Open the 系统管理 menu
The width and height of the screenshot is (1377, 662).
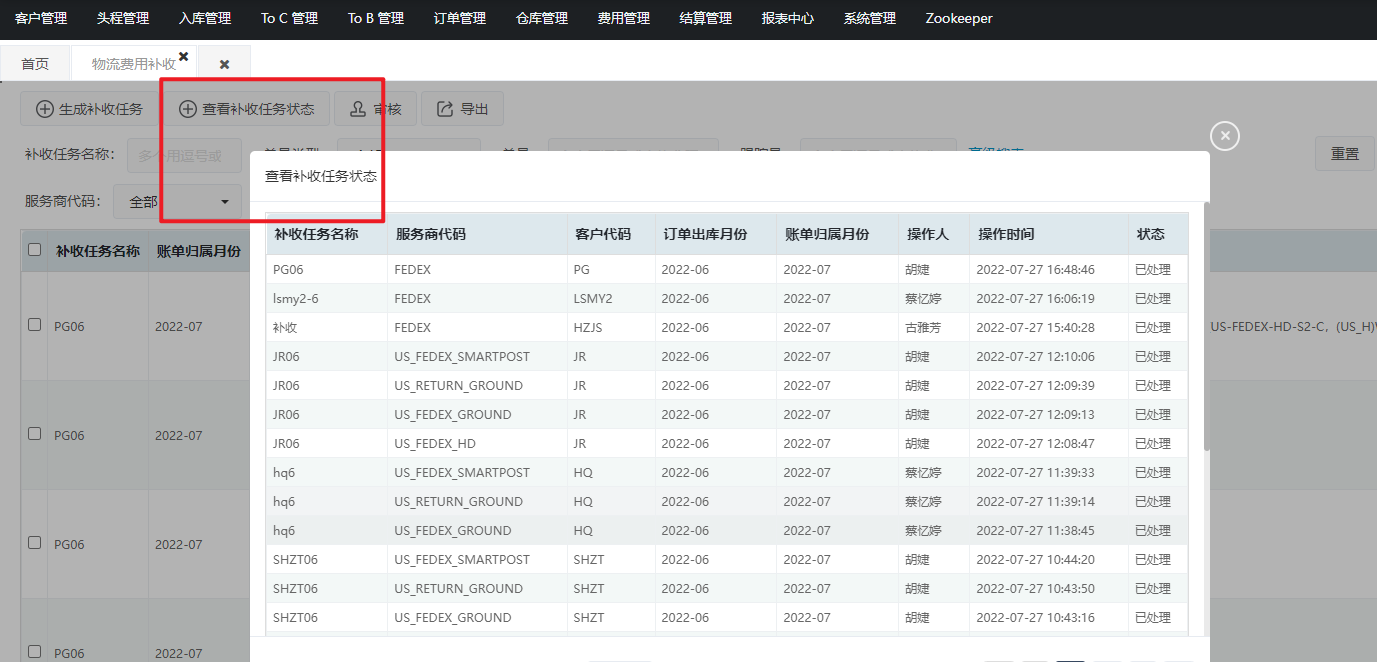click(x=869, y=18)
